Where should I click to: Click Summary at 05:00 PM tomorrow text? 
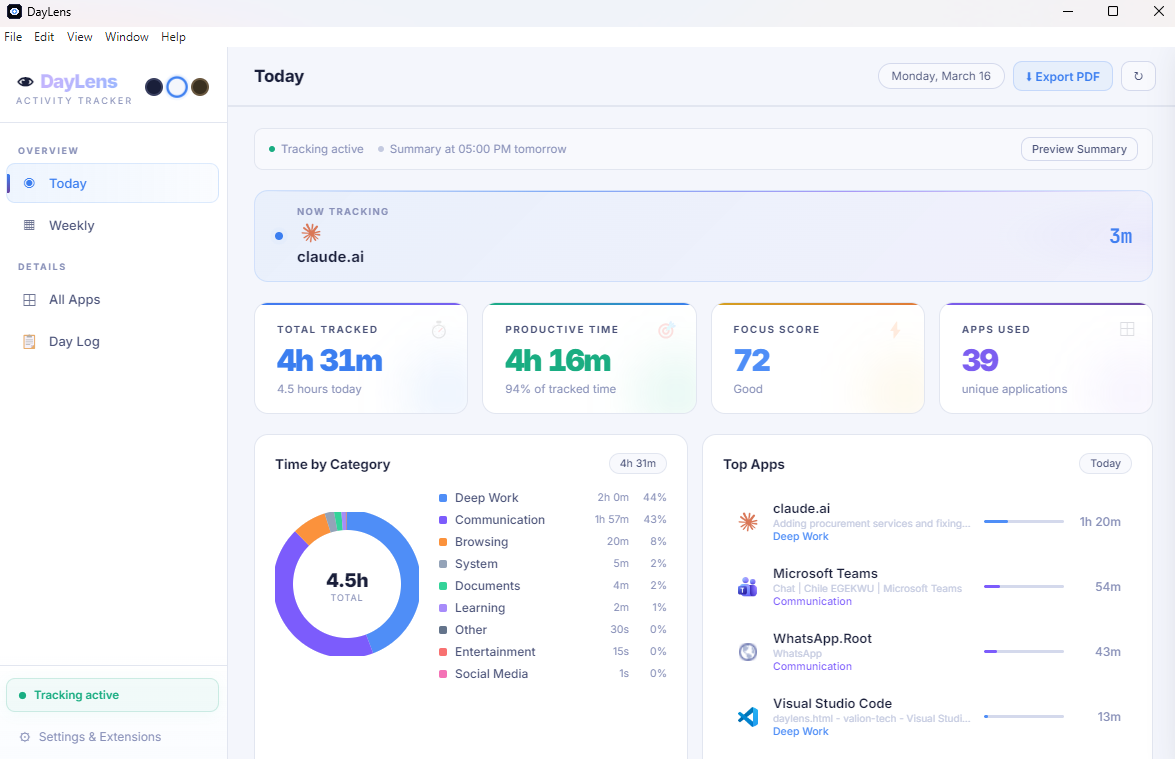coord(477,149)
